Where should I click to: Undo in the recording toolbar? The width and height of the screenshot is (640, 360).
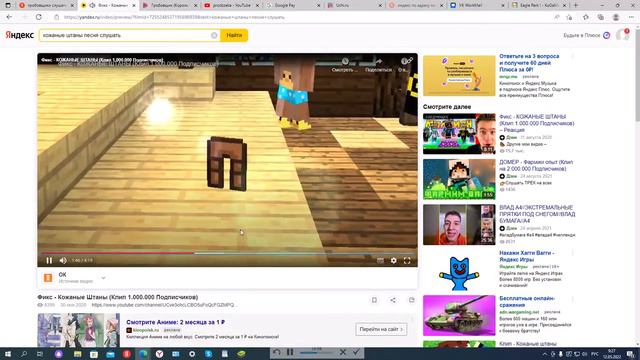[277, 352]
